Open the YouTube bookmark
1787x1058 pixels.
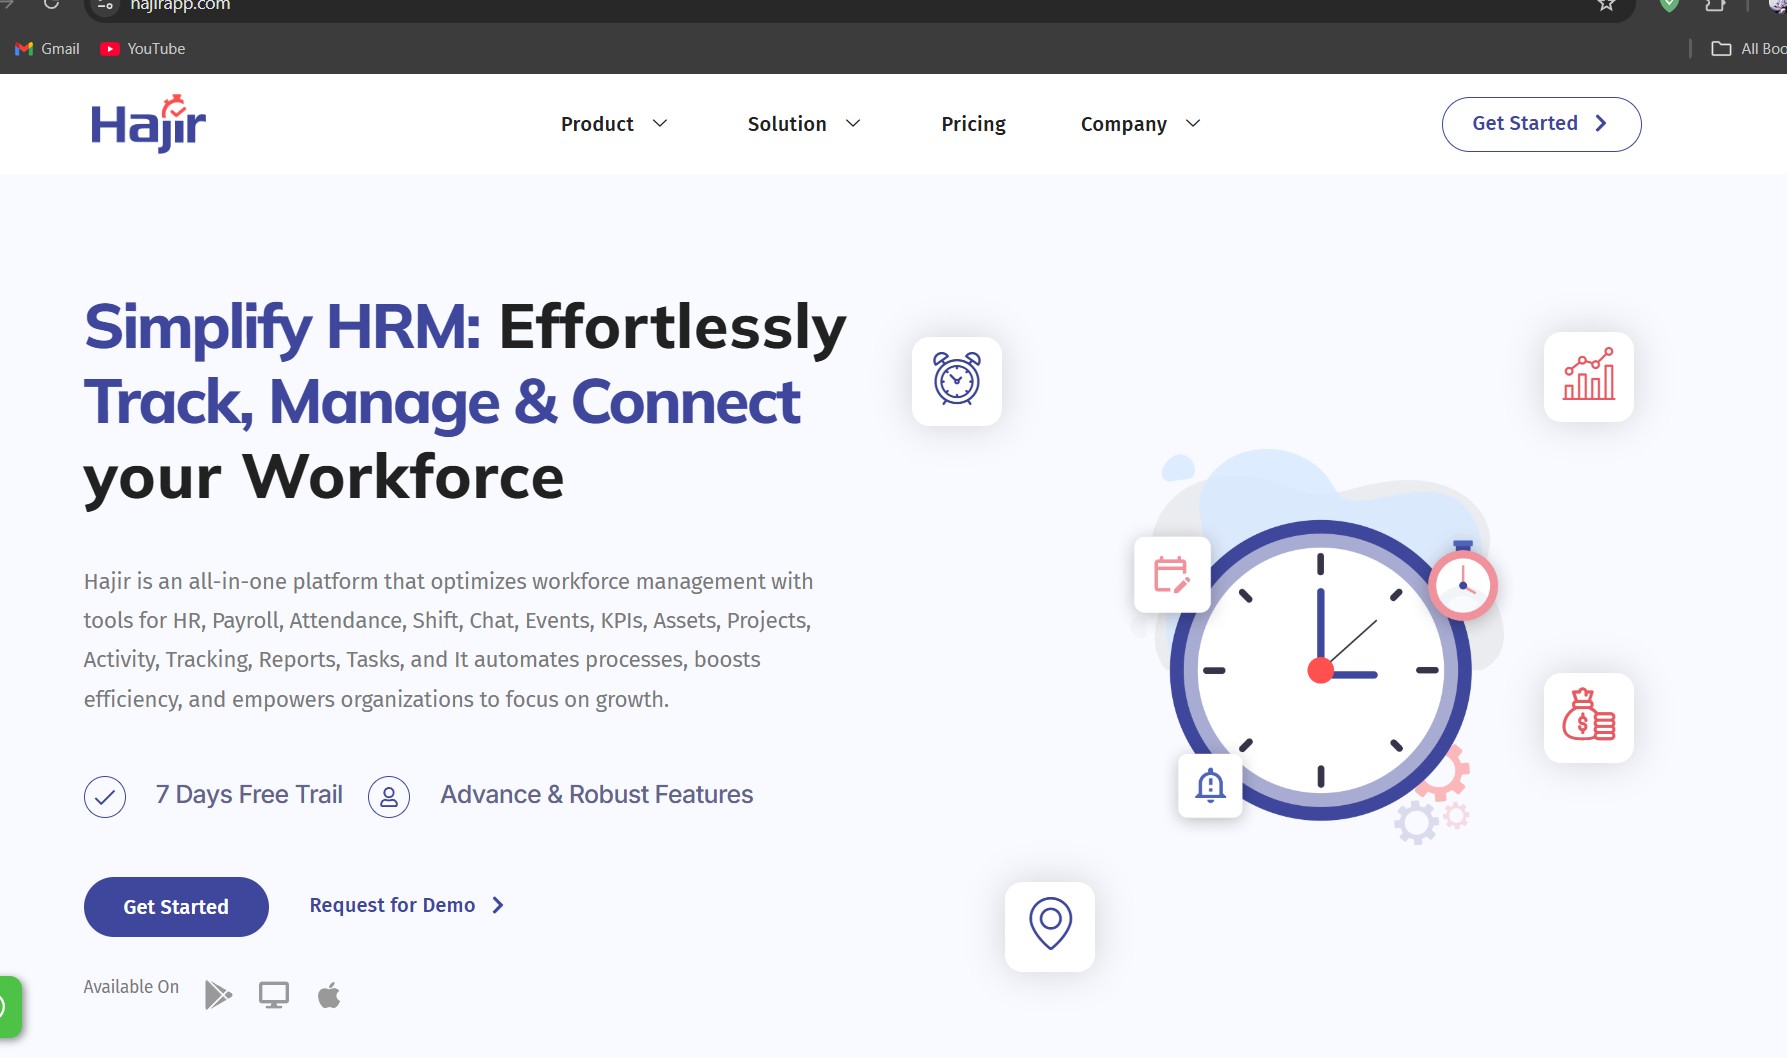[143, 48]
